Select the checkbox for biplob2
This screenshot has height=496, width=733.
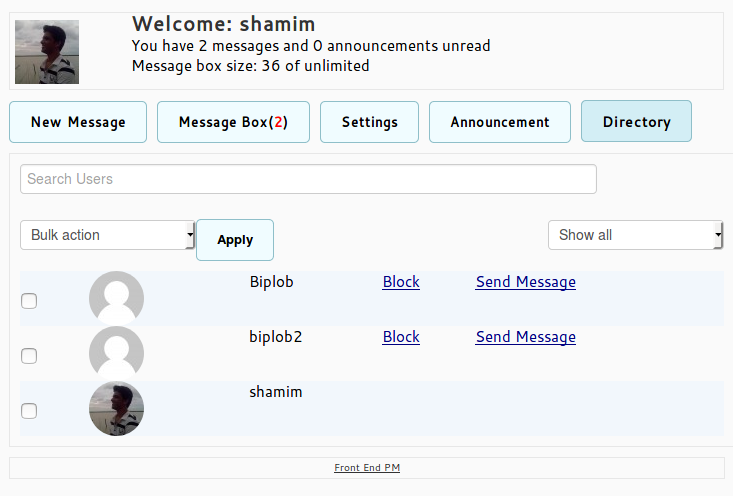[x=29, y=356]
